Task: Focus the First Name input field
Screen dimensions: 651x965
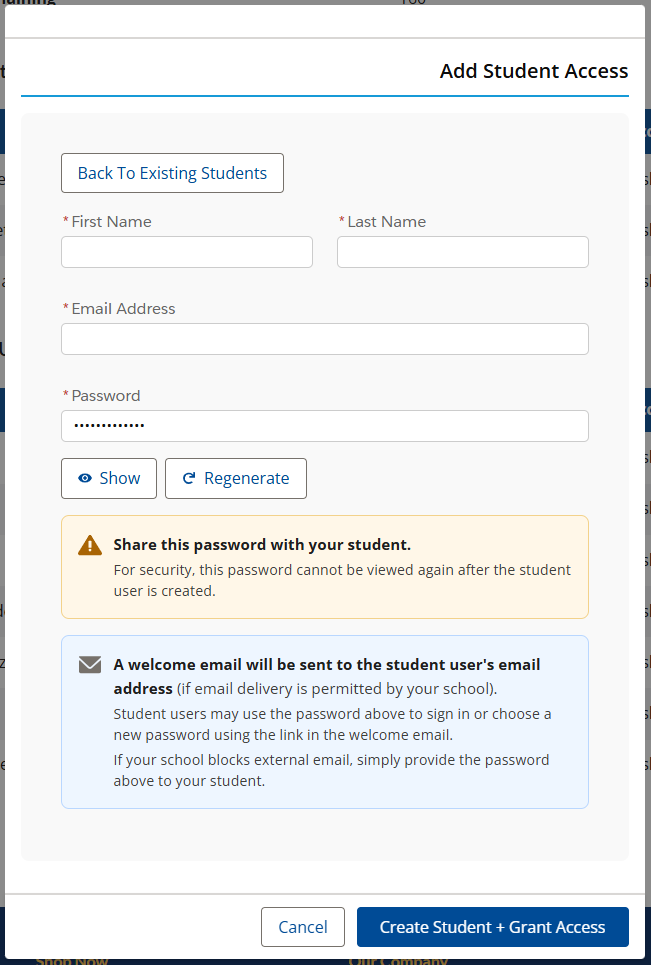Action: pyautogui.click(x=187, y=252)
